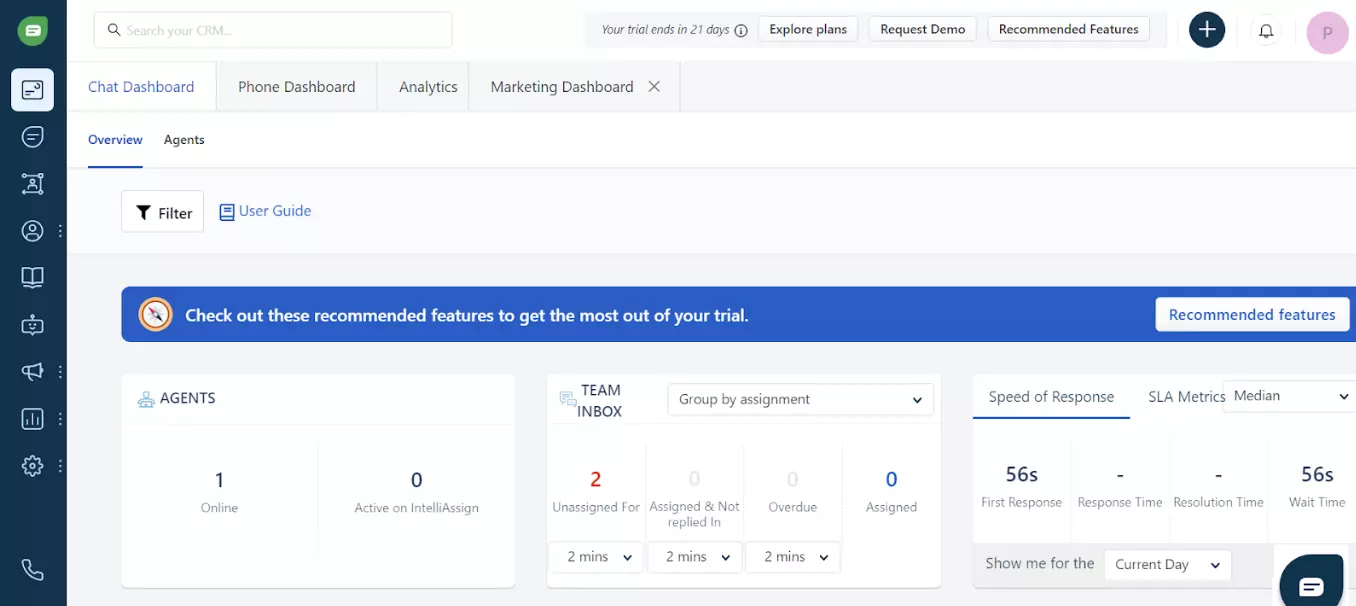This screenshot has height=606, width=1356.
Task: Switch to the Agents sub-tab
Action: pyautogui.click(x=184, y=140)
